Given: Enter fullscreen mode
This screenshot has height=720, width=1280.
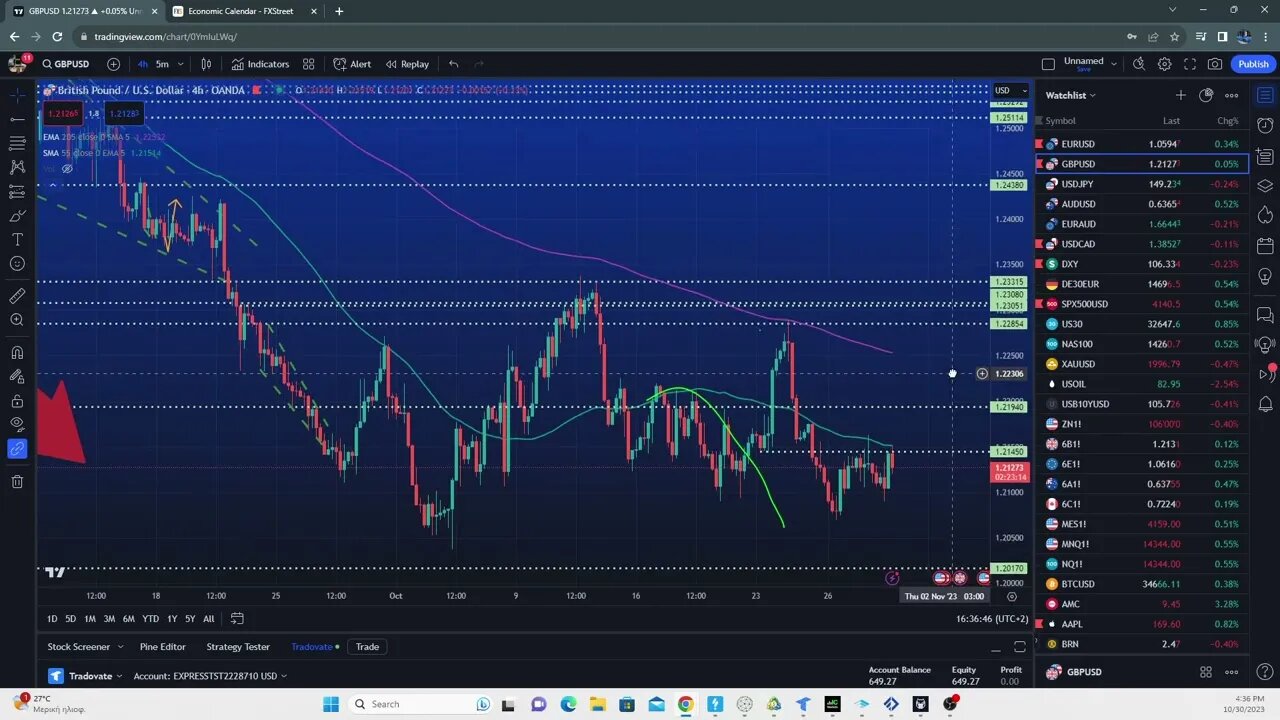Looking at the screenshot, I should click(x=1190, y=64).
